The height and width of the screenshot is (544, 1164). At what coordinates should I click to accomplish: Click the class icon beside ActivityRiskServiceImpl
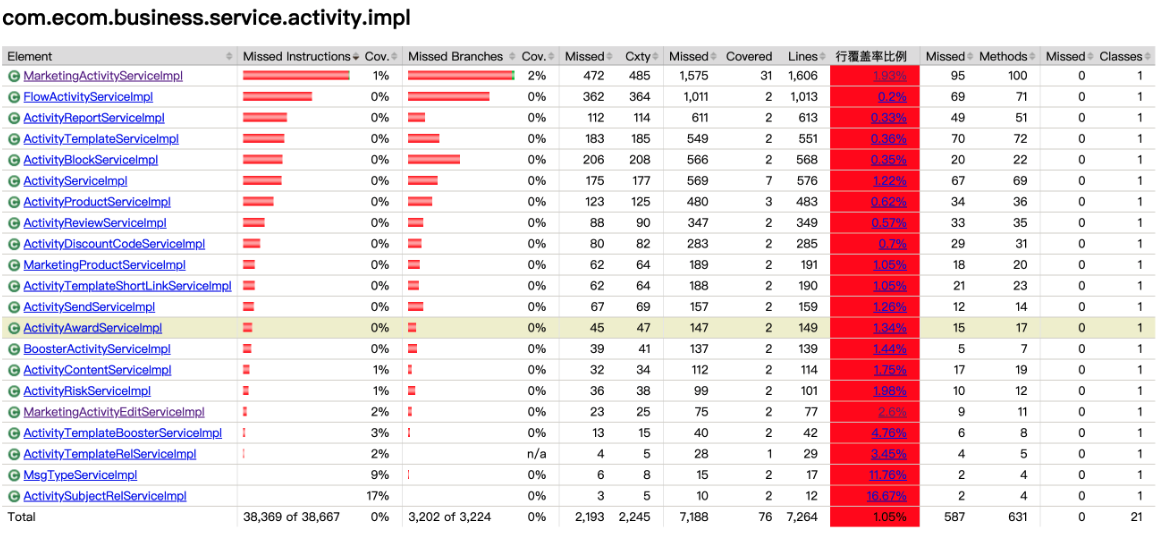(x=13, y=391)
